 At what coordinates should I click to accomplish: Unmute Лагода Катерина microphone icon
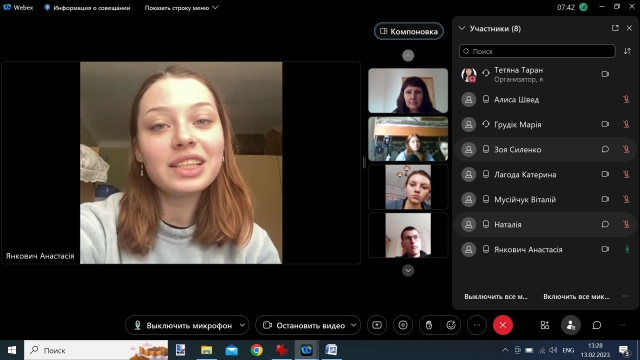[x=626, y=174]
